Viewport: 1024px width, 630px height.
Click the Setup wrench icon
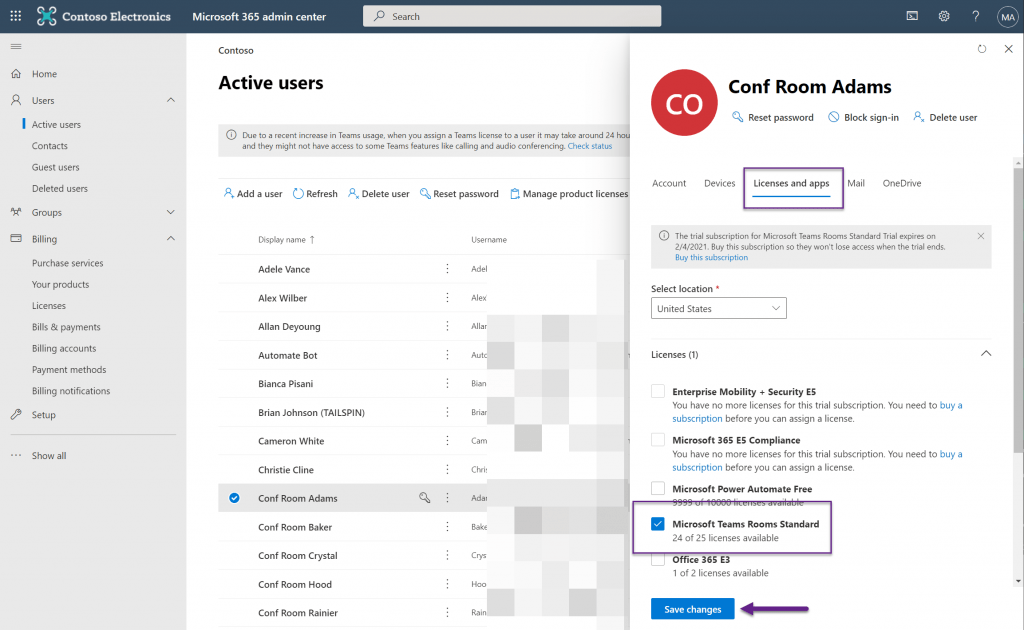(x=16, y=415)
